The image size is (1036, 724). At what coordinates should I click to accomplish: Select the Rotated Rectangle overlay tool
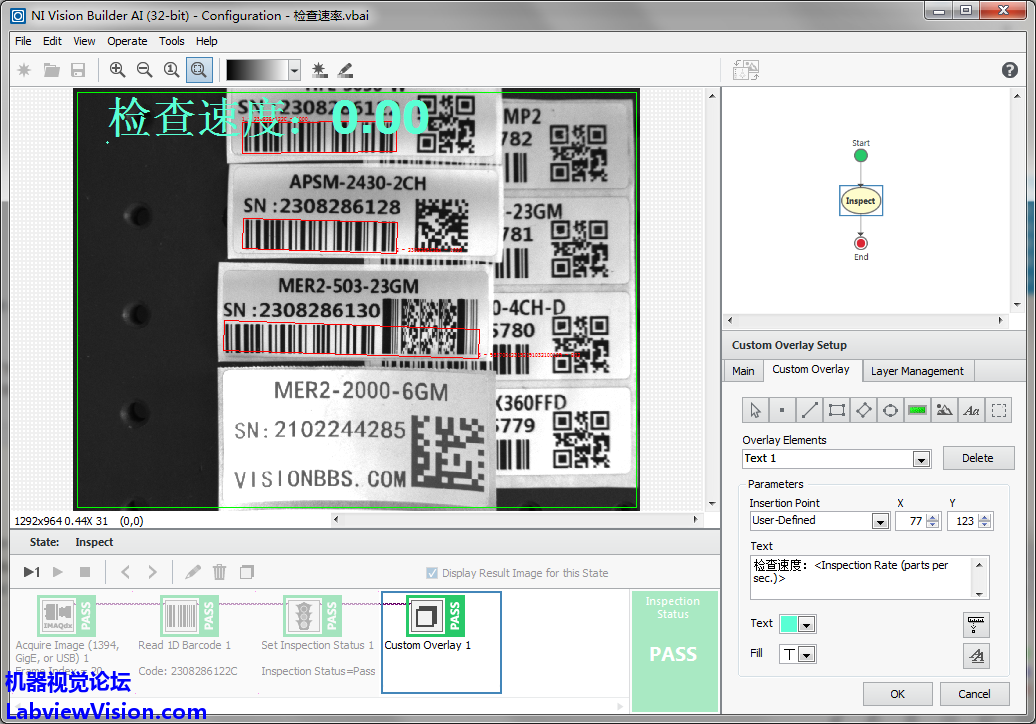tap(864, 410)
